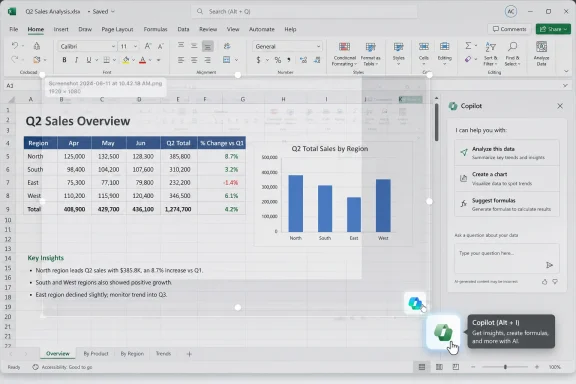The width and height of the screenshot is (576, 384).
Task: Click the Undo arrow icon
Action: click(x=15, y=46)
